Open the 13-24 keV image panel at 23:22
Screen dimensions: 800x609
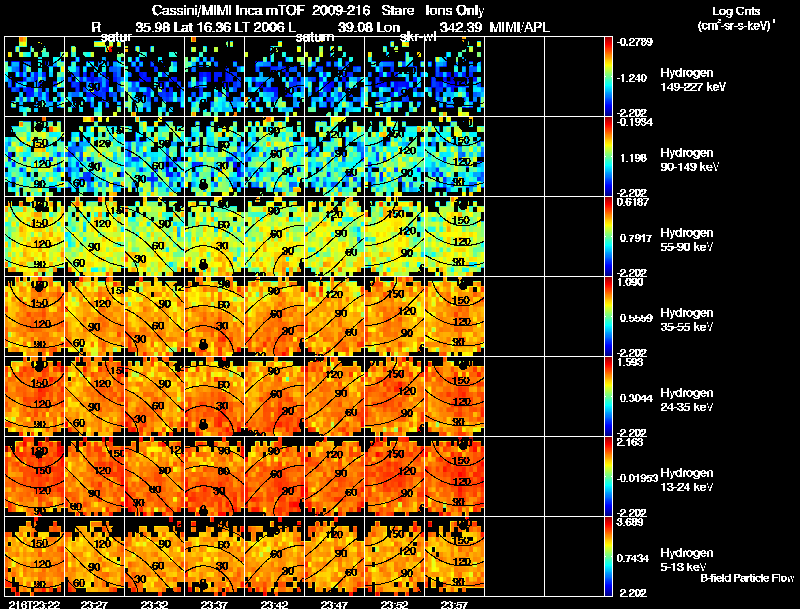[x=35, y=477]
